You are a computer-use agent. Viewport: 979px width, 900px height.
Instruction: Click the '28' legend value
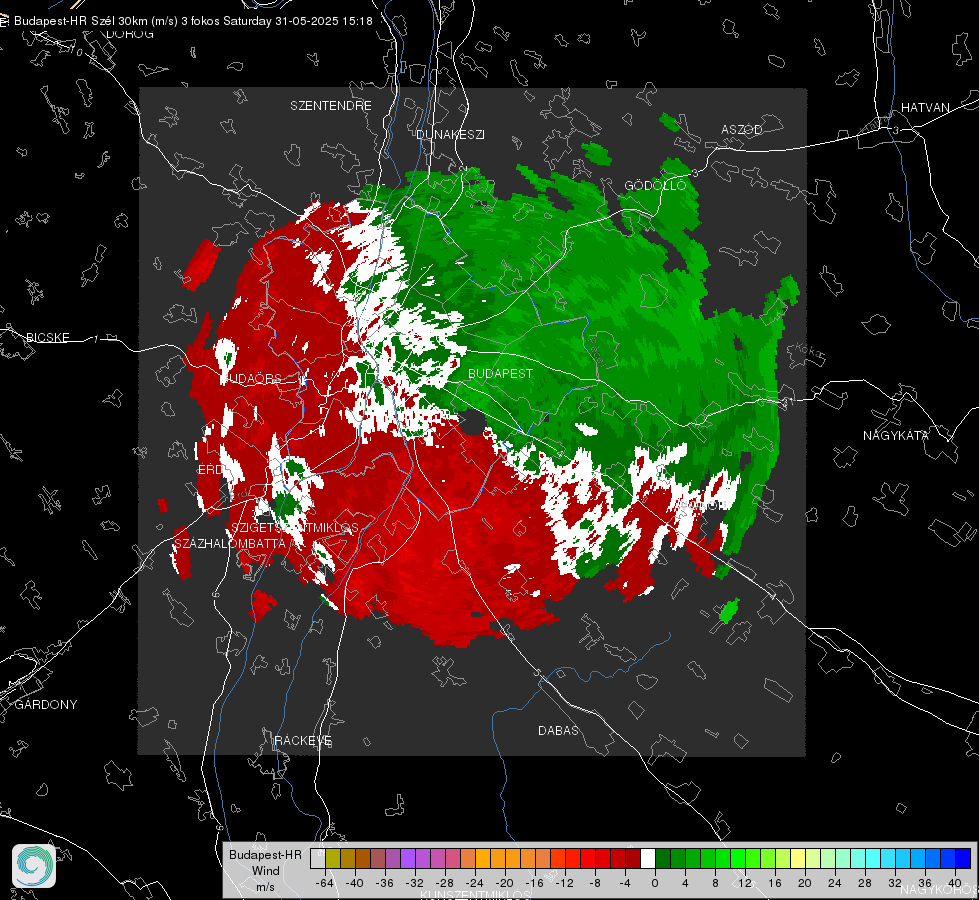(865, 883)
